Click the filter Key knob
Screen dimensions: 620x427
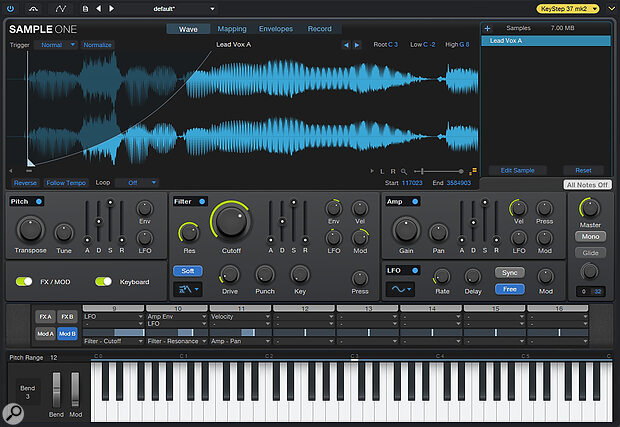[300, 275]
